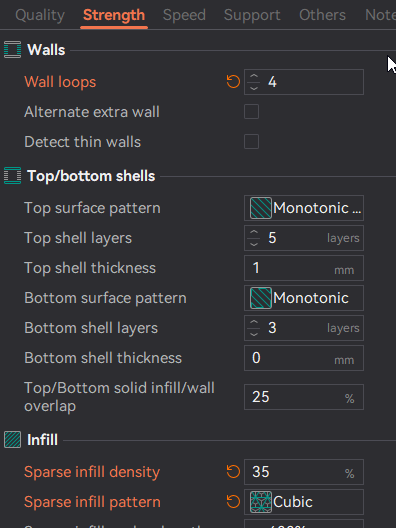The height and width of the screenshot is (528, 396).
Task: Open Sparse infill pattern dropdown
Action: (304, 502)
